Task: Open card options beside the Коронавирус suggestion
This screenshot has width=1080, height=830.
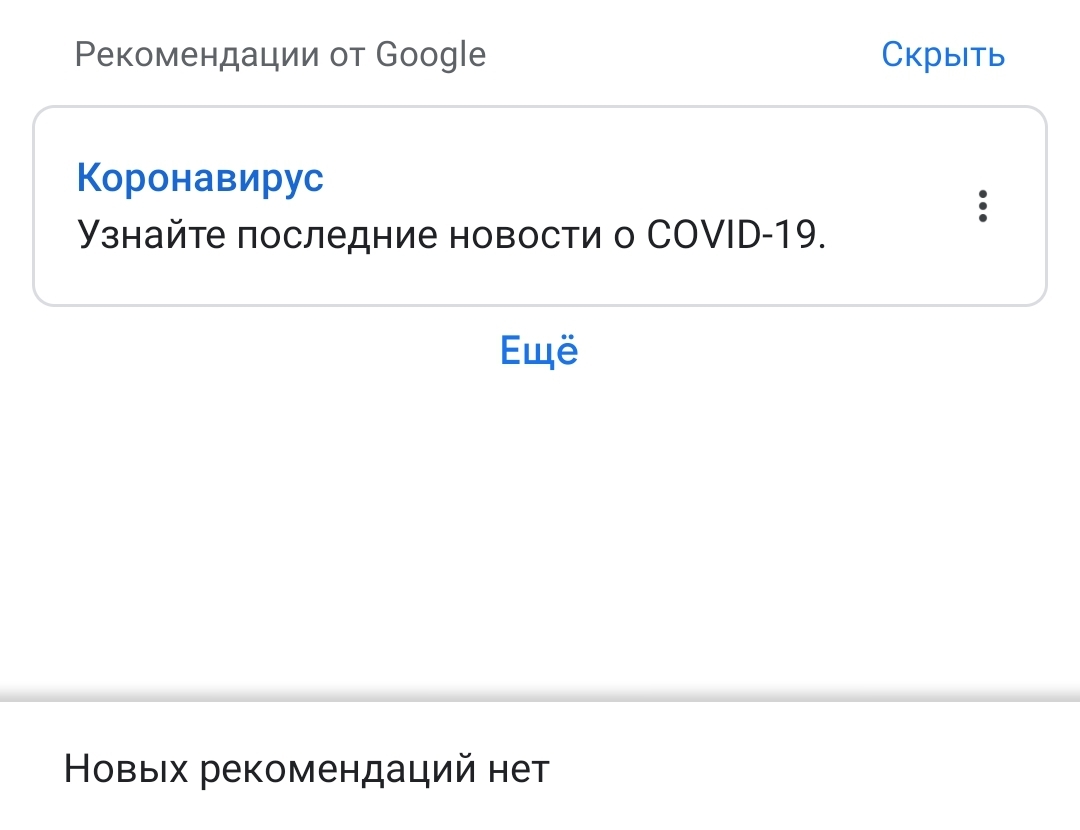Action: pyautogui.click(x=982, y=206)
